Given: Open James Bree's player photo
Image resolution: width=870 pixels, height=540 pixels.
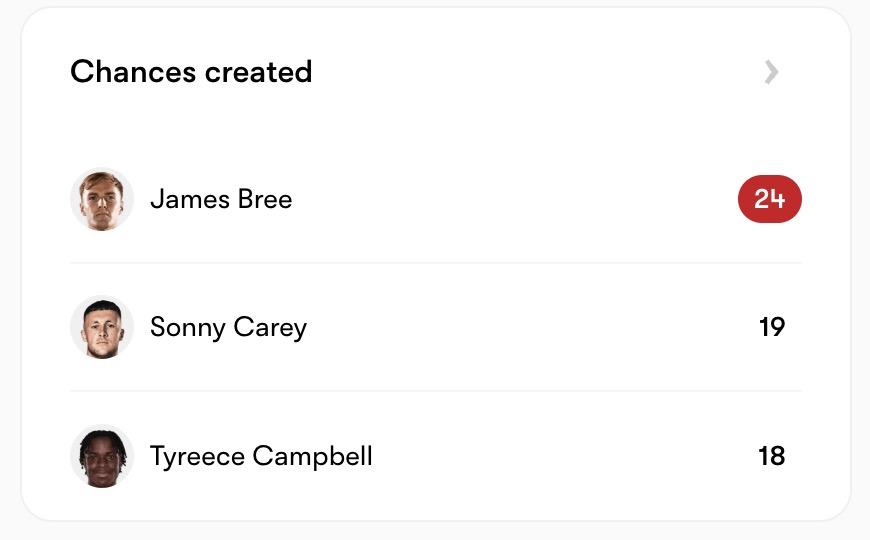Looking at the screenshot, I should click(102, 200).
